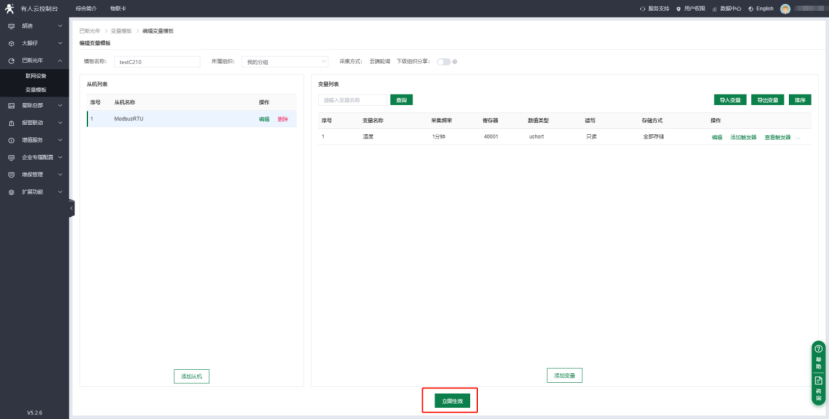Switch language to English

pyautogui.click(x=762, y=8)
